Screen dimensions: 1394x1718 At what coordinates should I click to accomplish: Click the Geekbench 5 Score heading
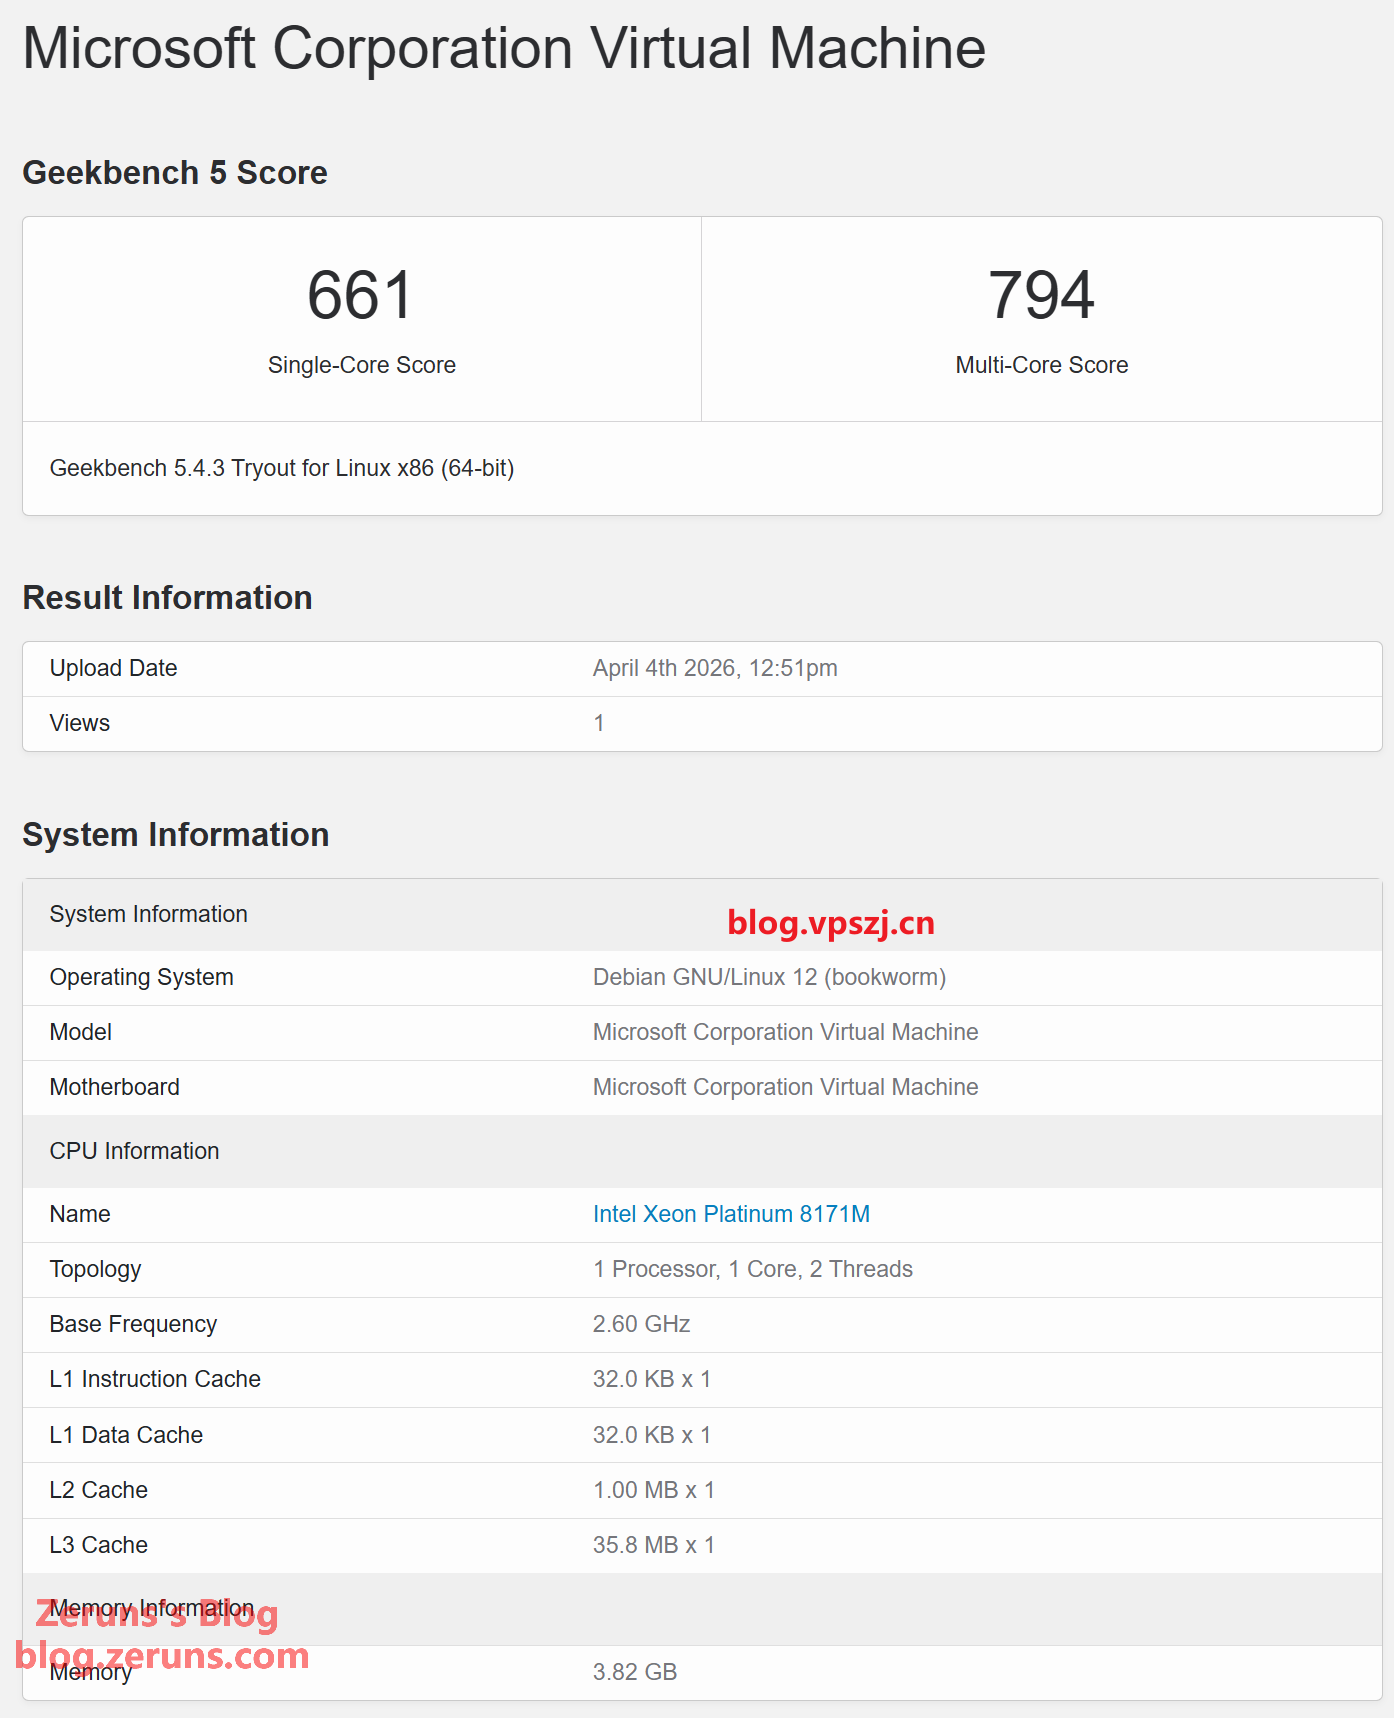[175, 173]
